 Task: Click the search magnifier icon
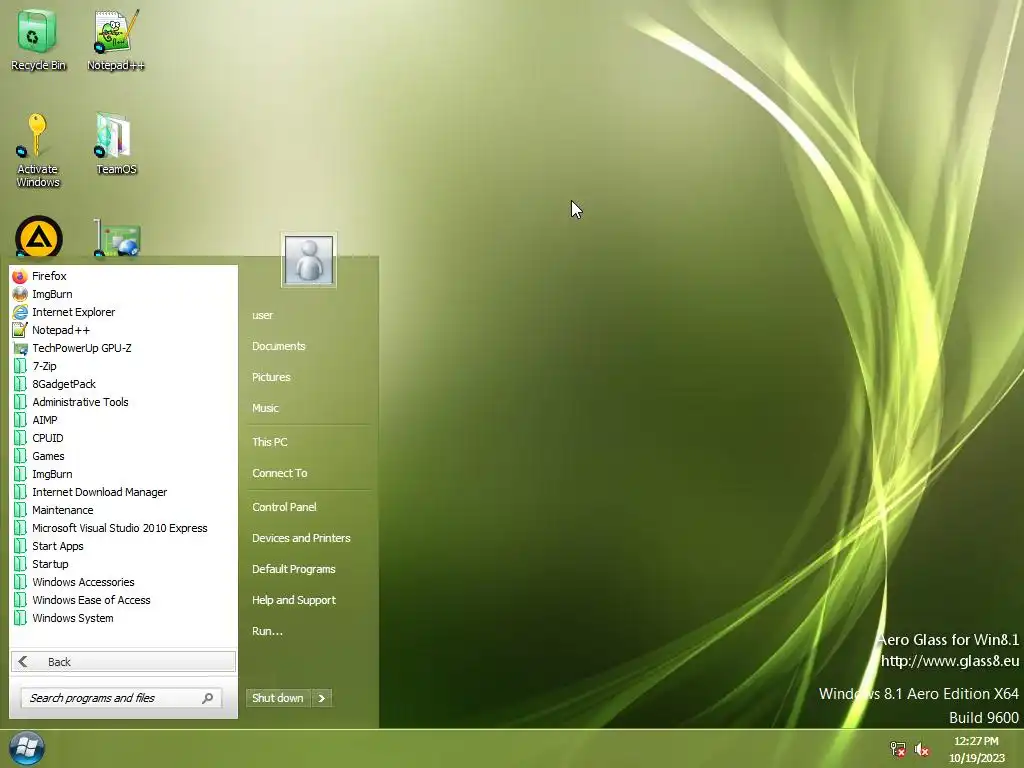point(208,698)
